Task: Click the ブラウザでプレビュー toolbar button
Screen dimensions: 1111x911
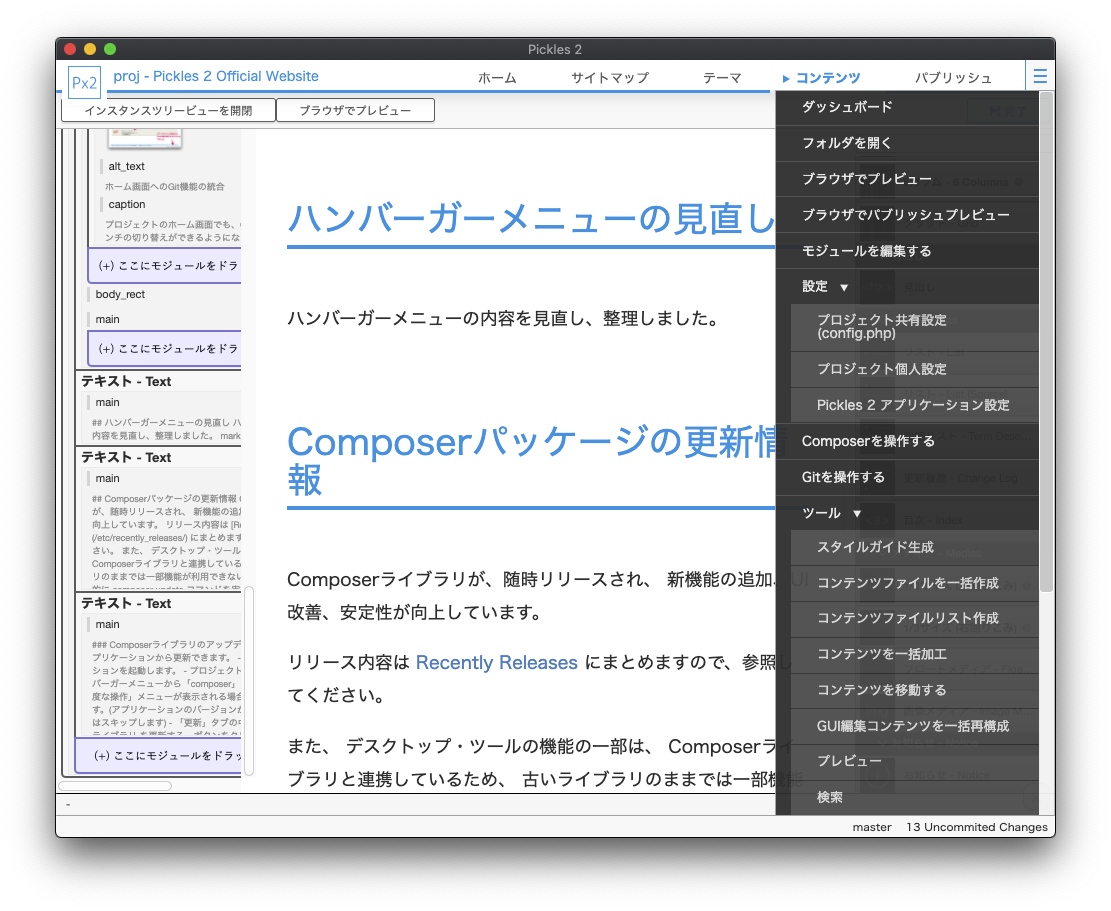Action: click(355, 110)
